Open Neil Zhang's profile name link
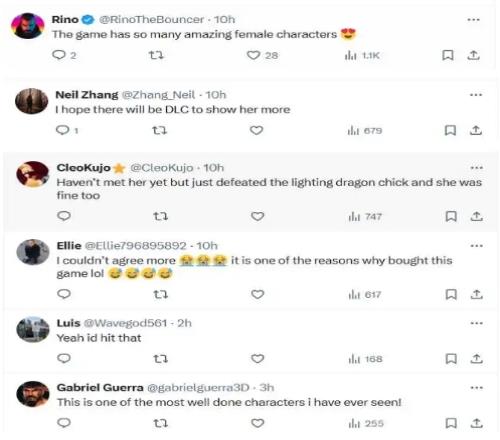The image size is (500, 440). pyautogui.click(x=87, y=95)
